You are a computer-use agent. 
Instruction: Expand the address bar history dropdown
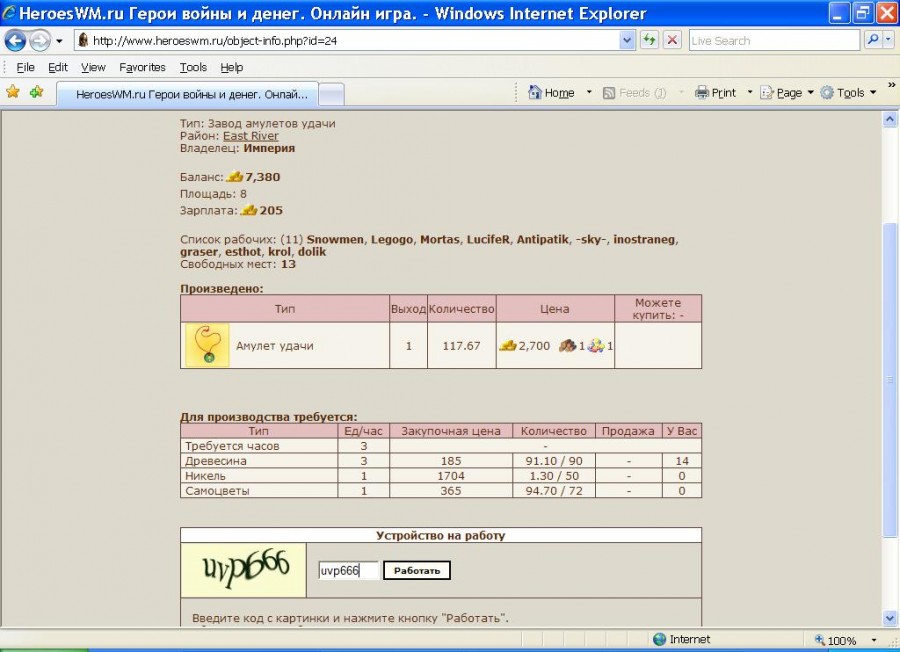click(627, 41)
